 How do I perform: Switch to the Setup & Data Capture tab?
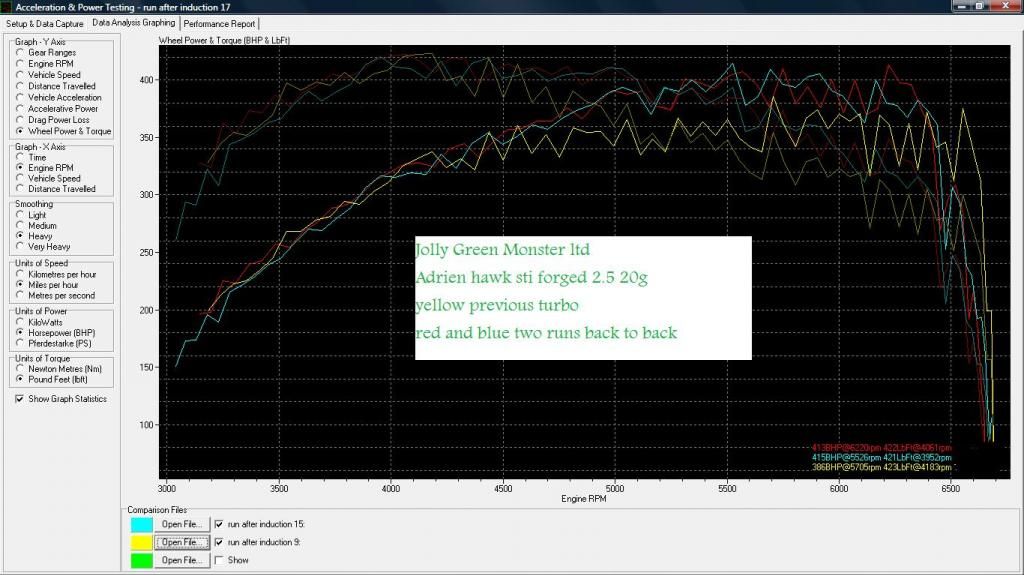[x=45, y=23]
